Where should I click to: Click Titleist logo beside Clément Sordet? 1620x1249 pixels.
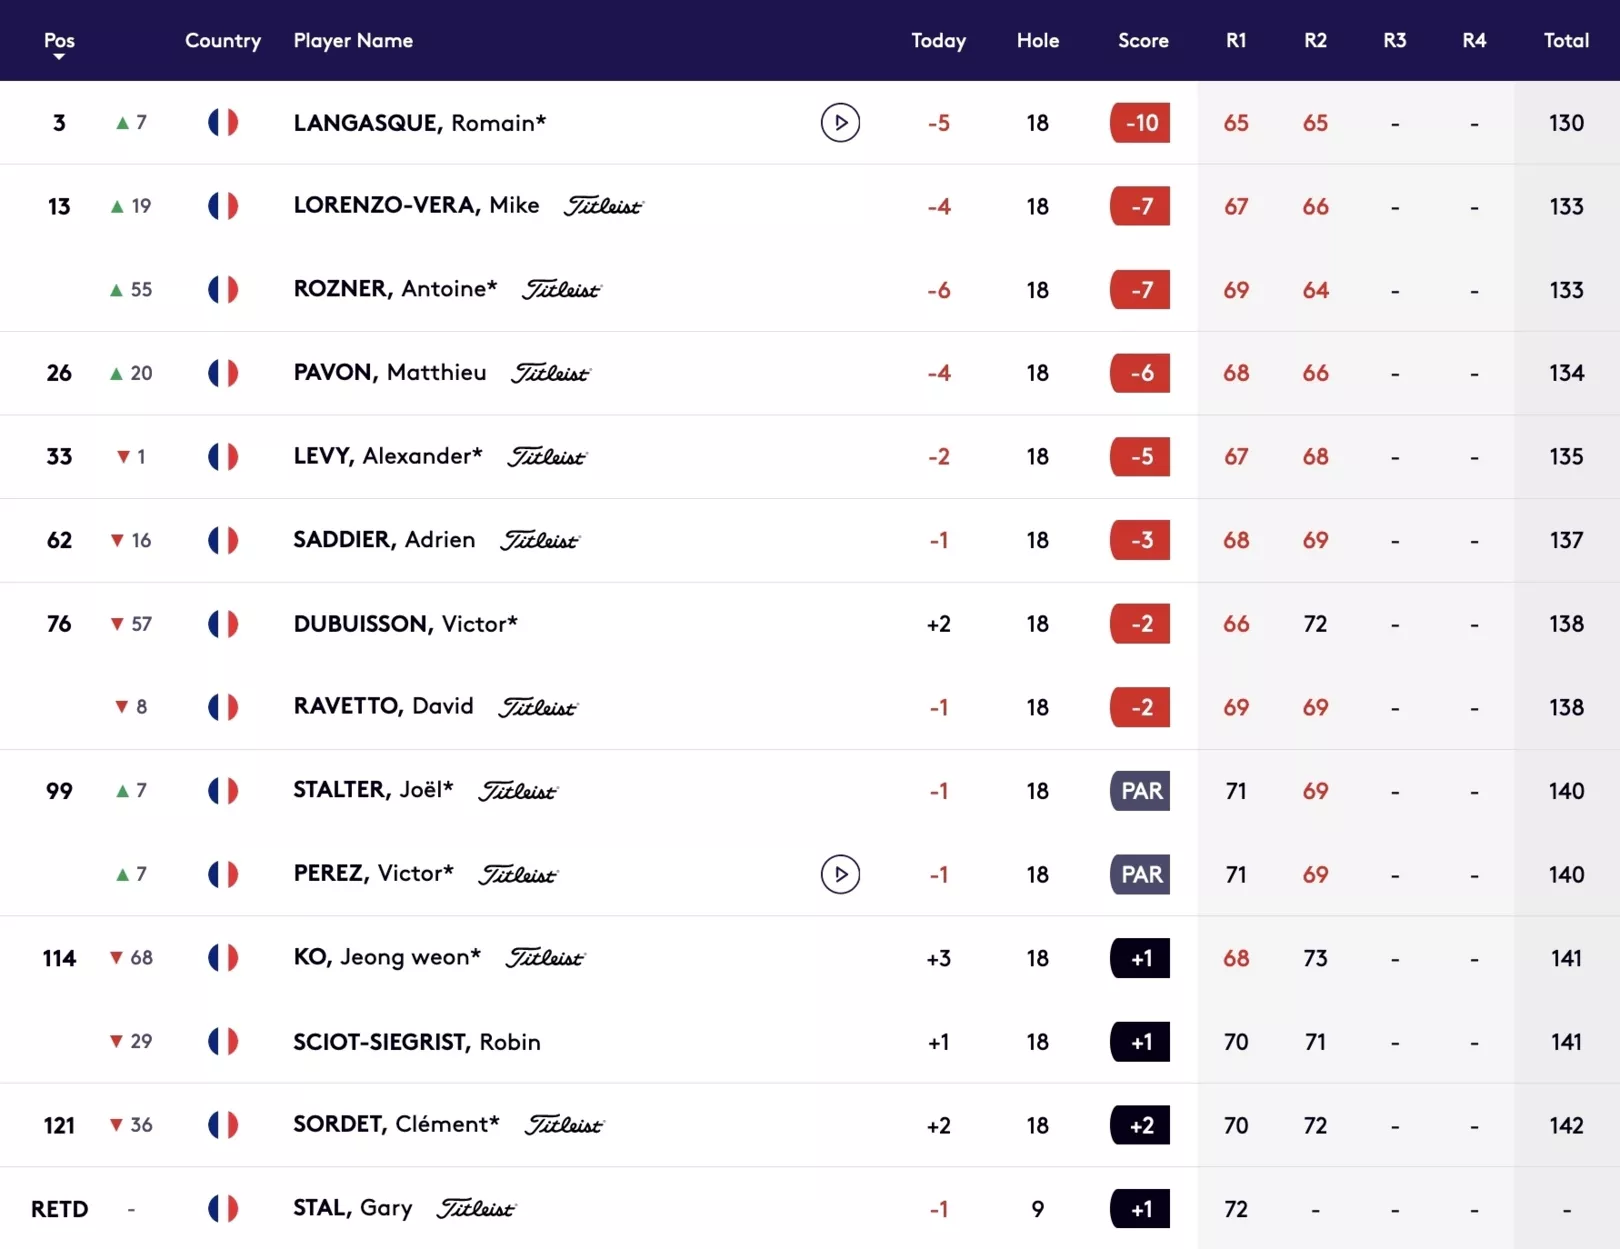[564, 1125]
